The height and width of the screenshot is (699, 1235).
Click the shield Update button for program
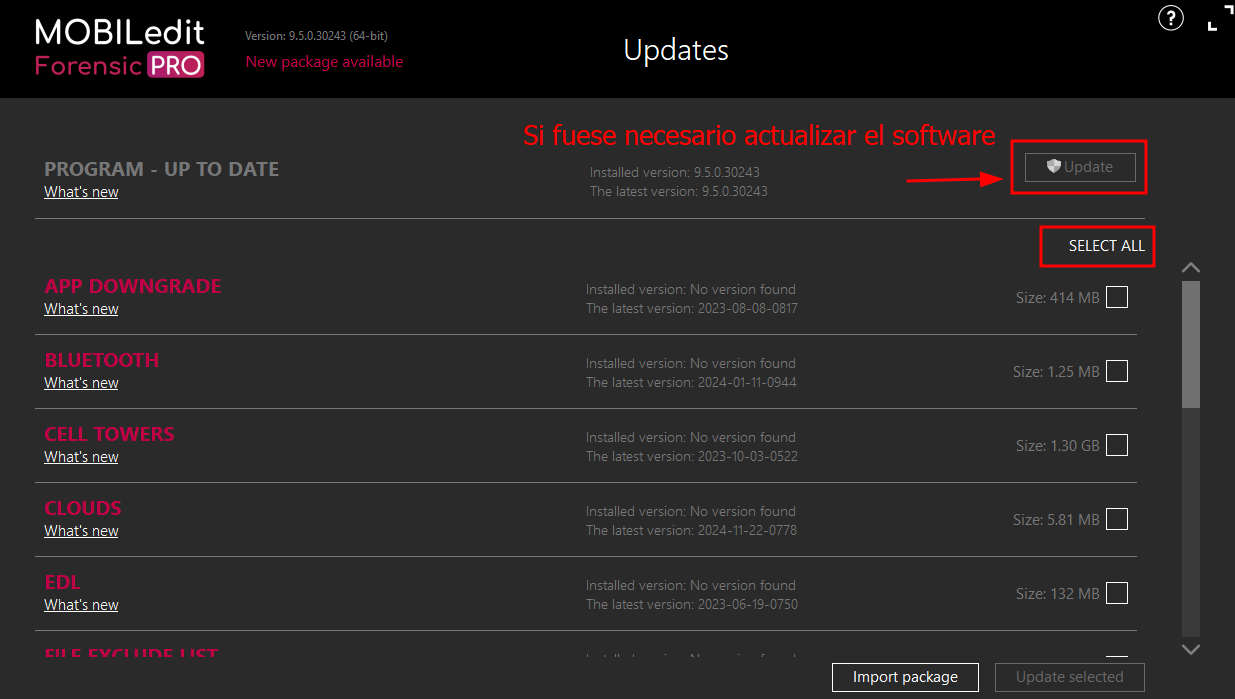(1080, 167)
